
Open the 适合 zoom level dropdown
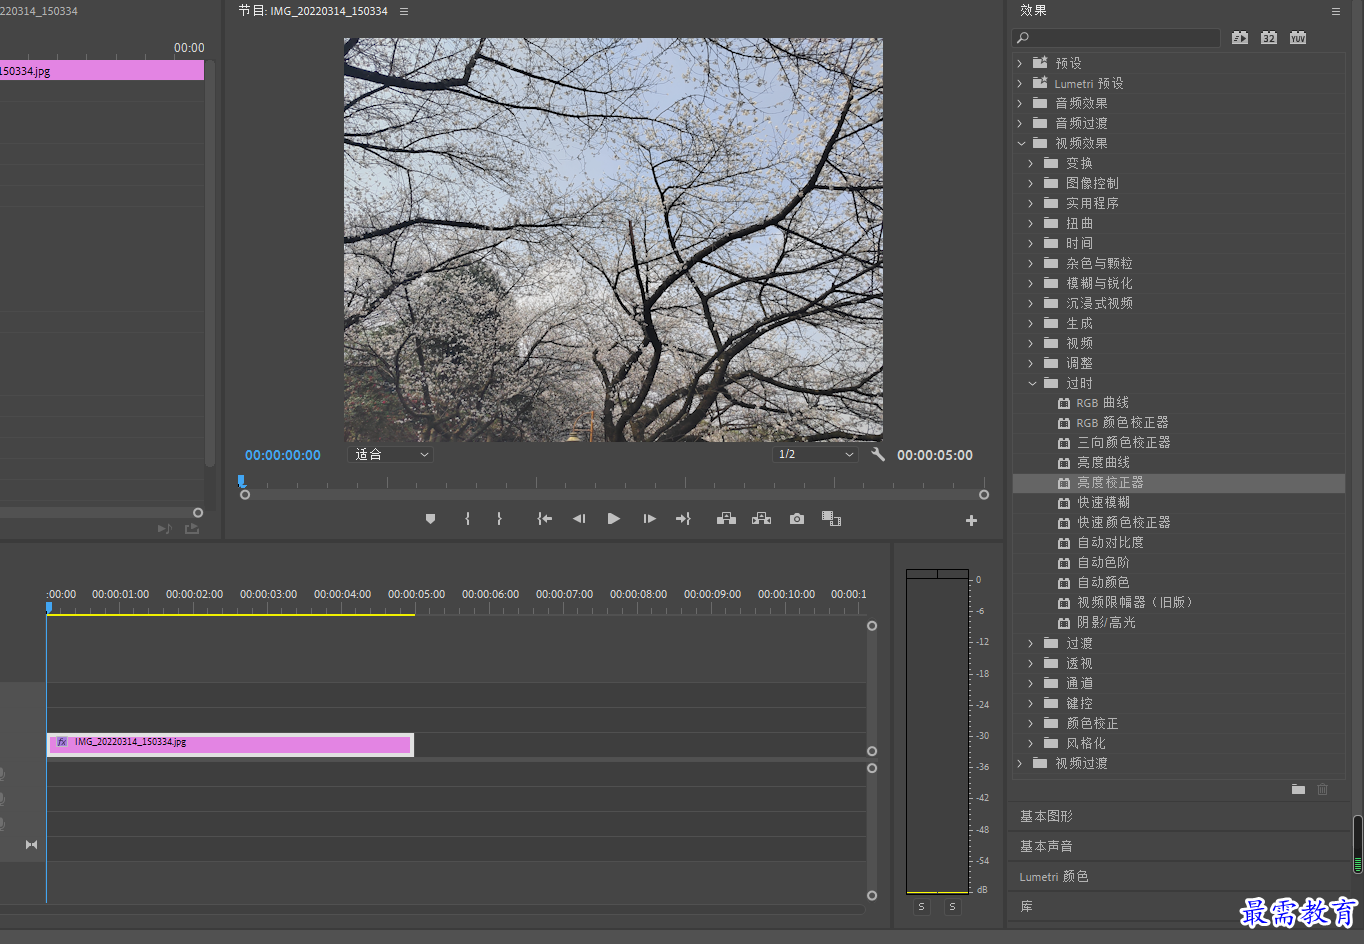tap(390, 454)
